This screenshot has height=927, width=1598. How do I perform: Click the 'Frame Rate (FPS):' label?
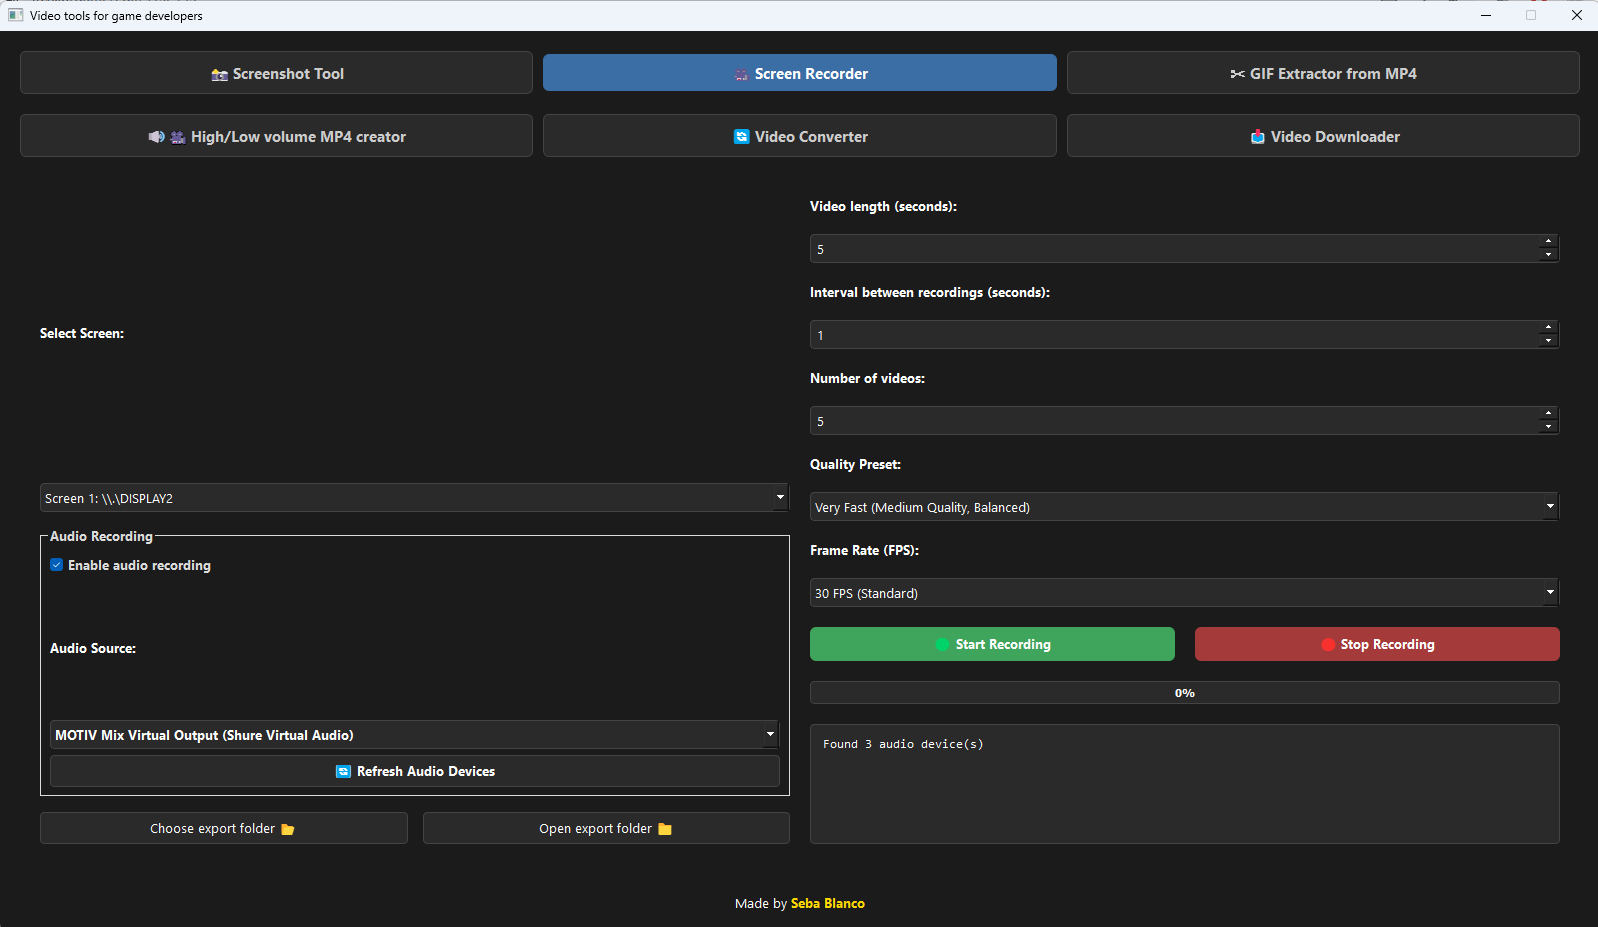[864, 550]
